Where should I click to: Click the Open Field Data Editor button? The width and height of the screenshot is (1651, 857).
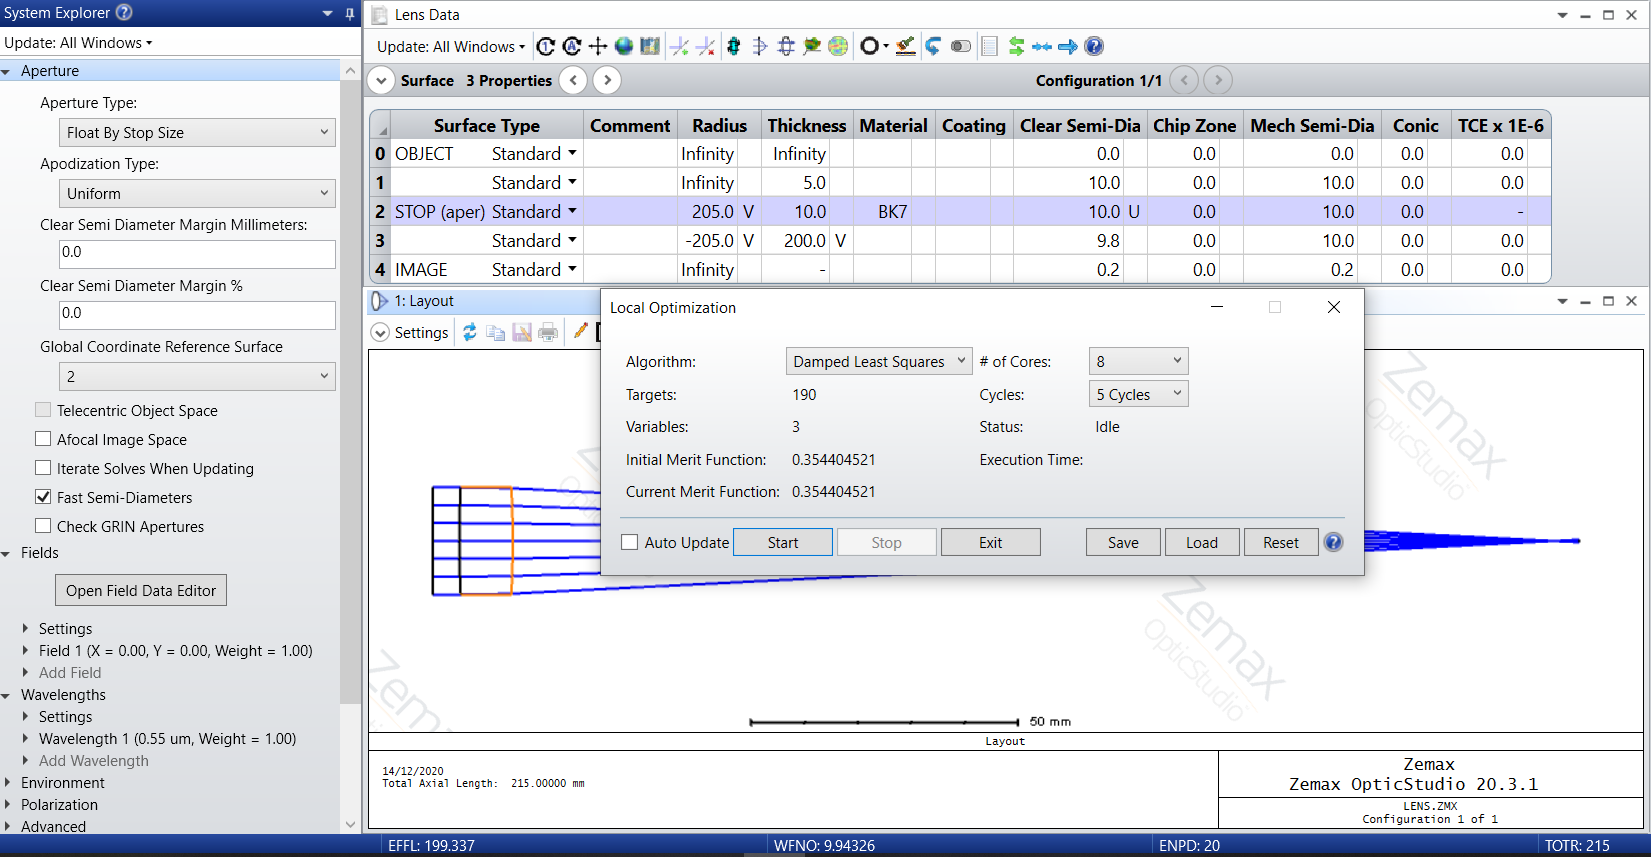coord(141,590)
